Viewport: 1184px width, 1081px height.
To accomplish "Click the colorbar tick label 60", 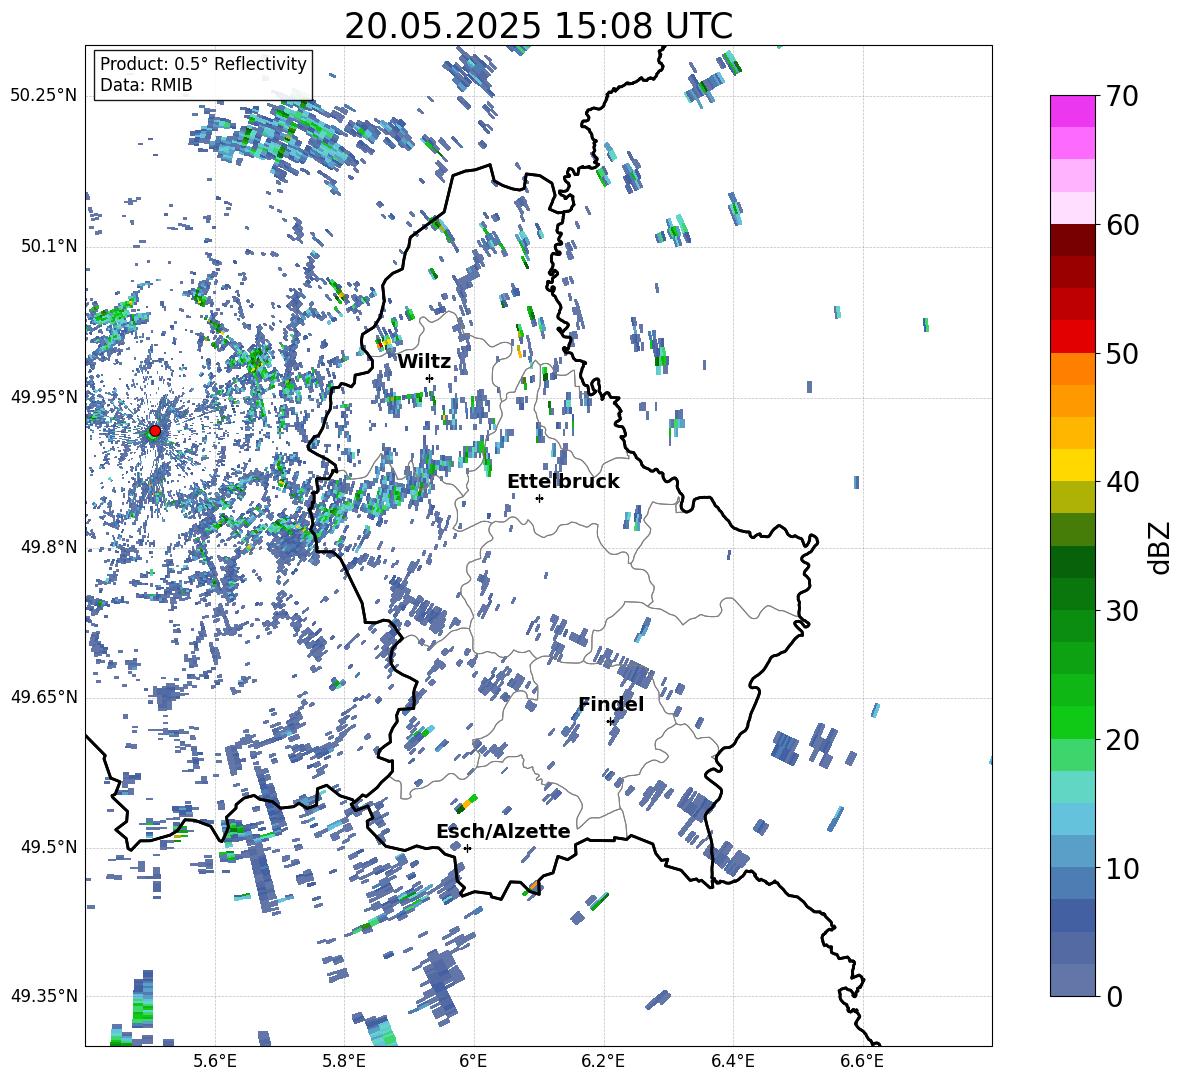I will tap(1123, 225).
